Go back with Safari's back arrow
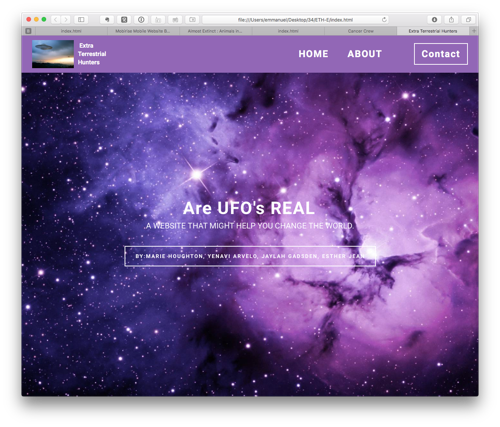This screenshot has width=500, height=427. tap(56, 20)
